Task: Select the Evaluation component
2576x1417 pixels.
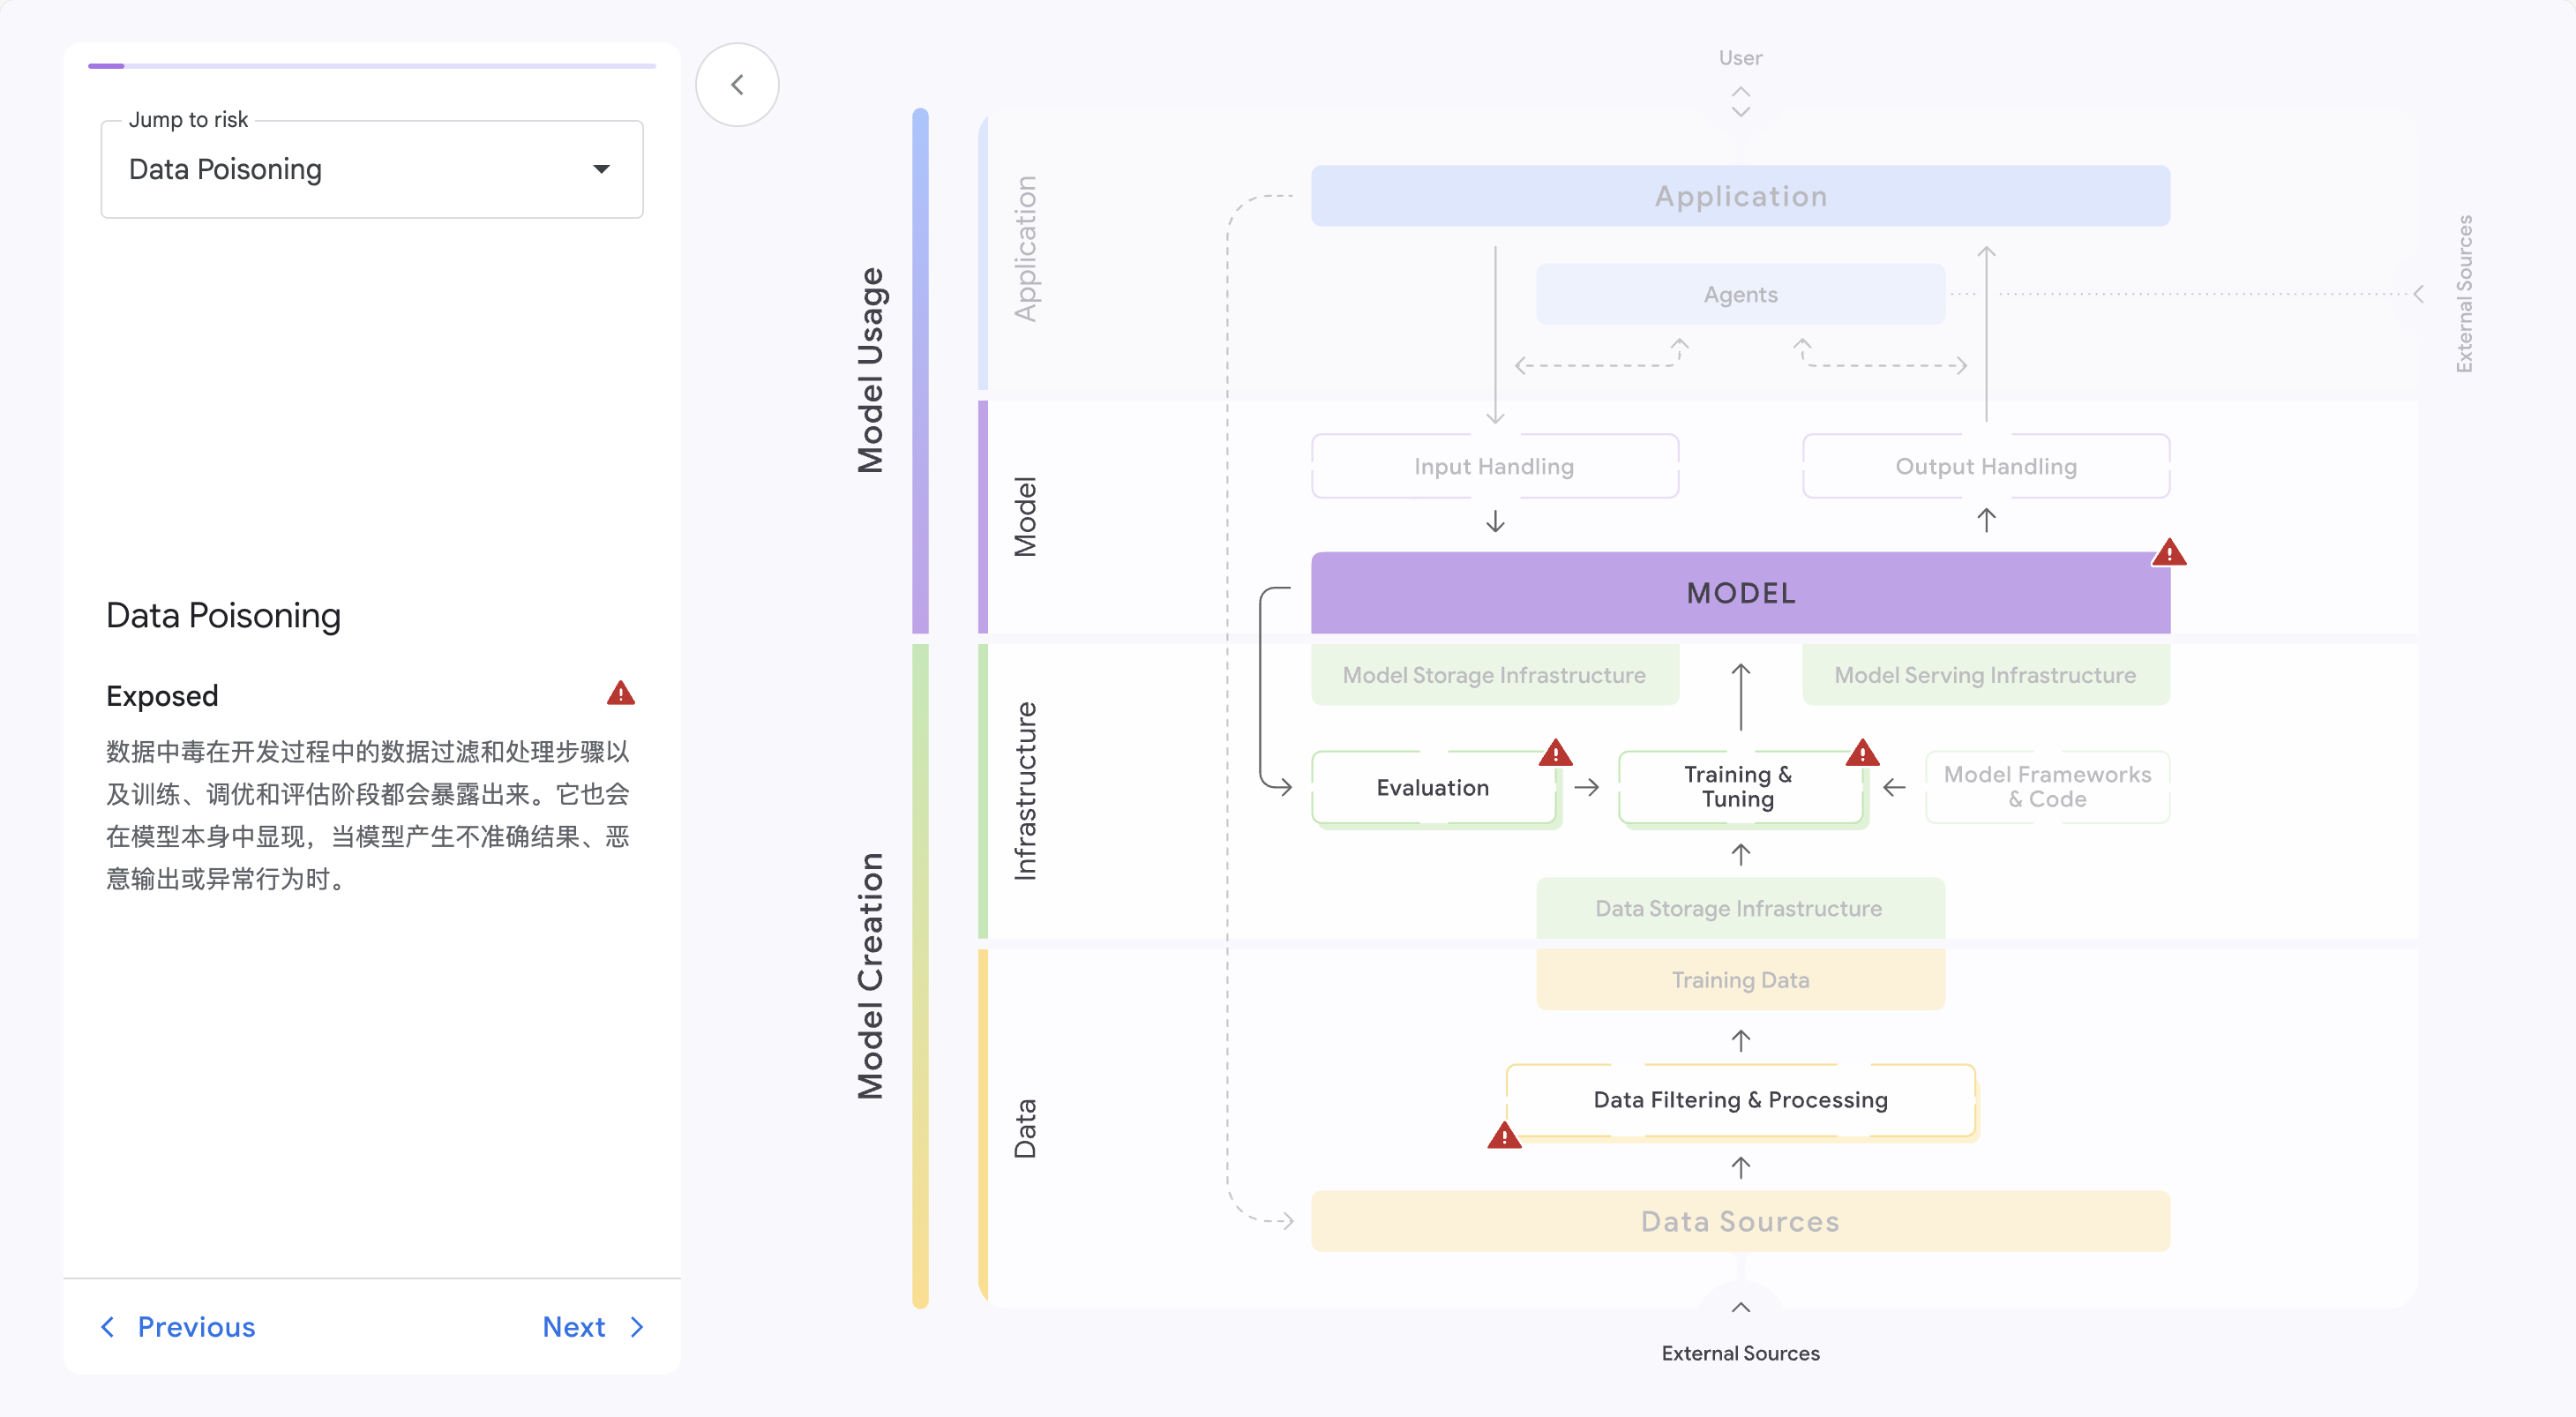Action: pos(1432,788)
